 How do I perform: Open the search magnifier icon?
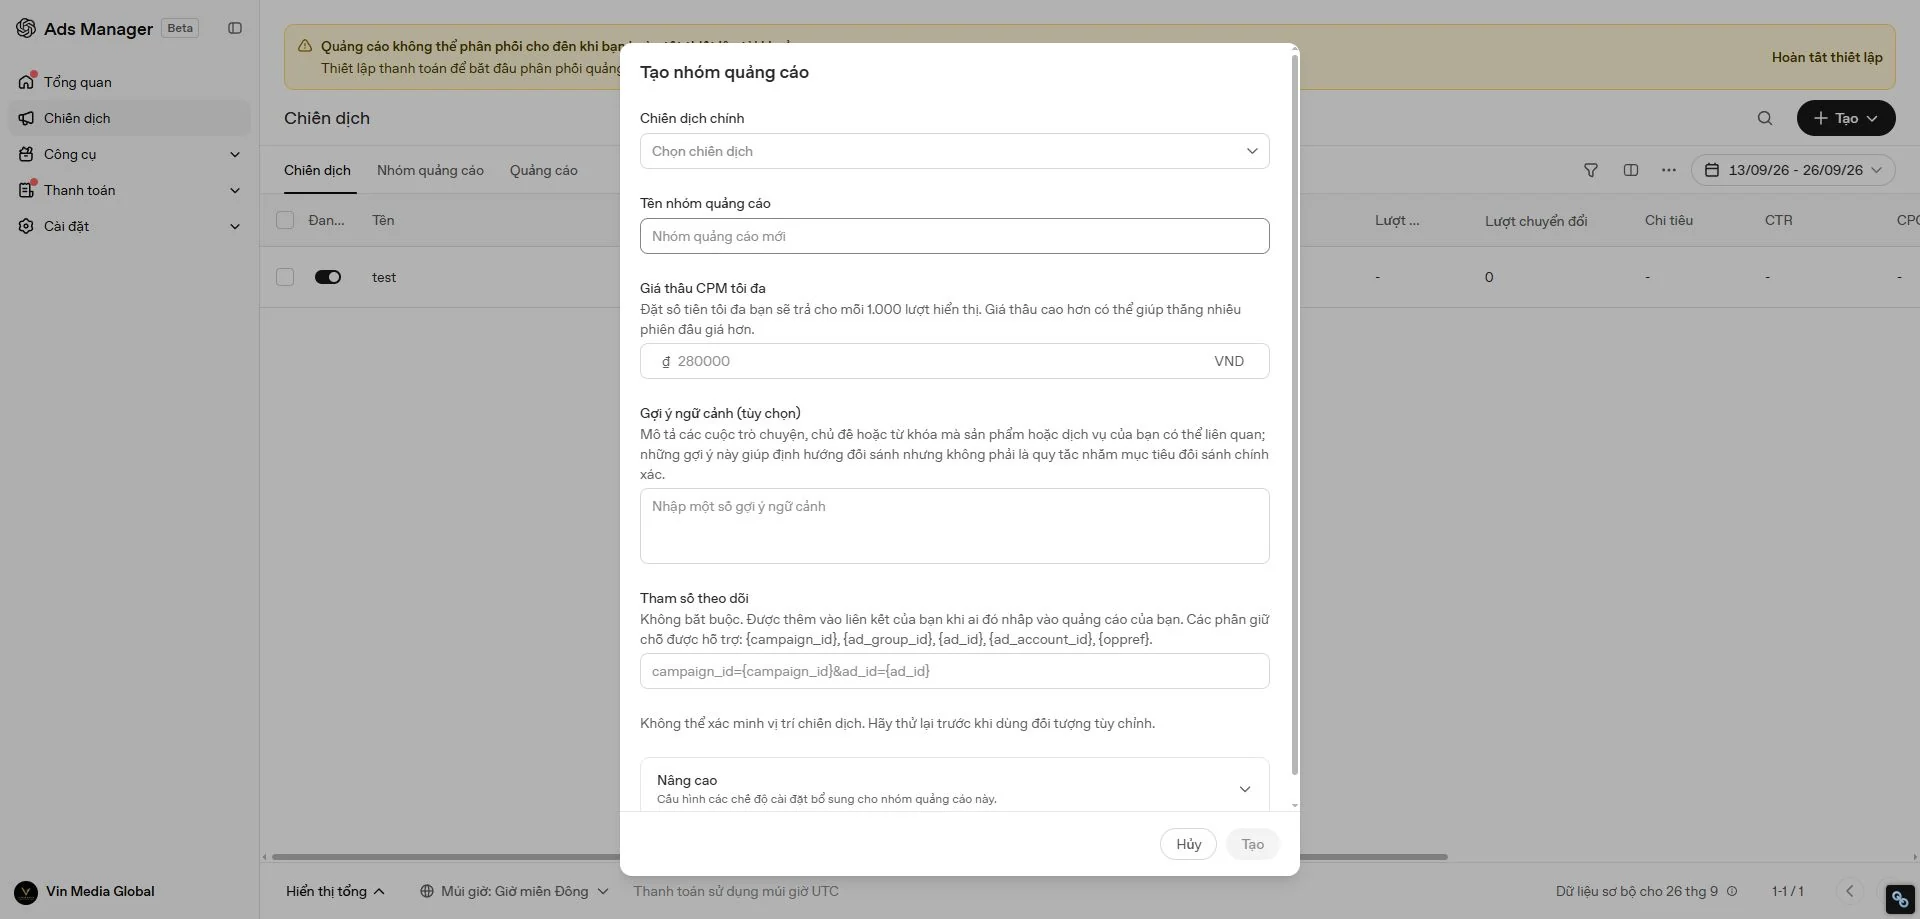click(x=1765, y=118)
